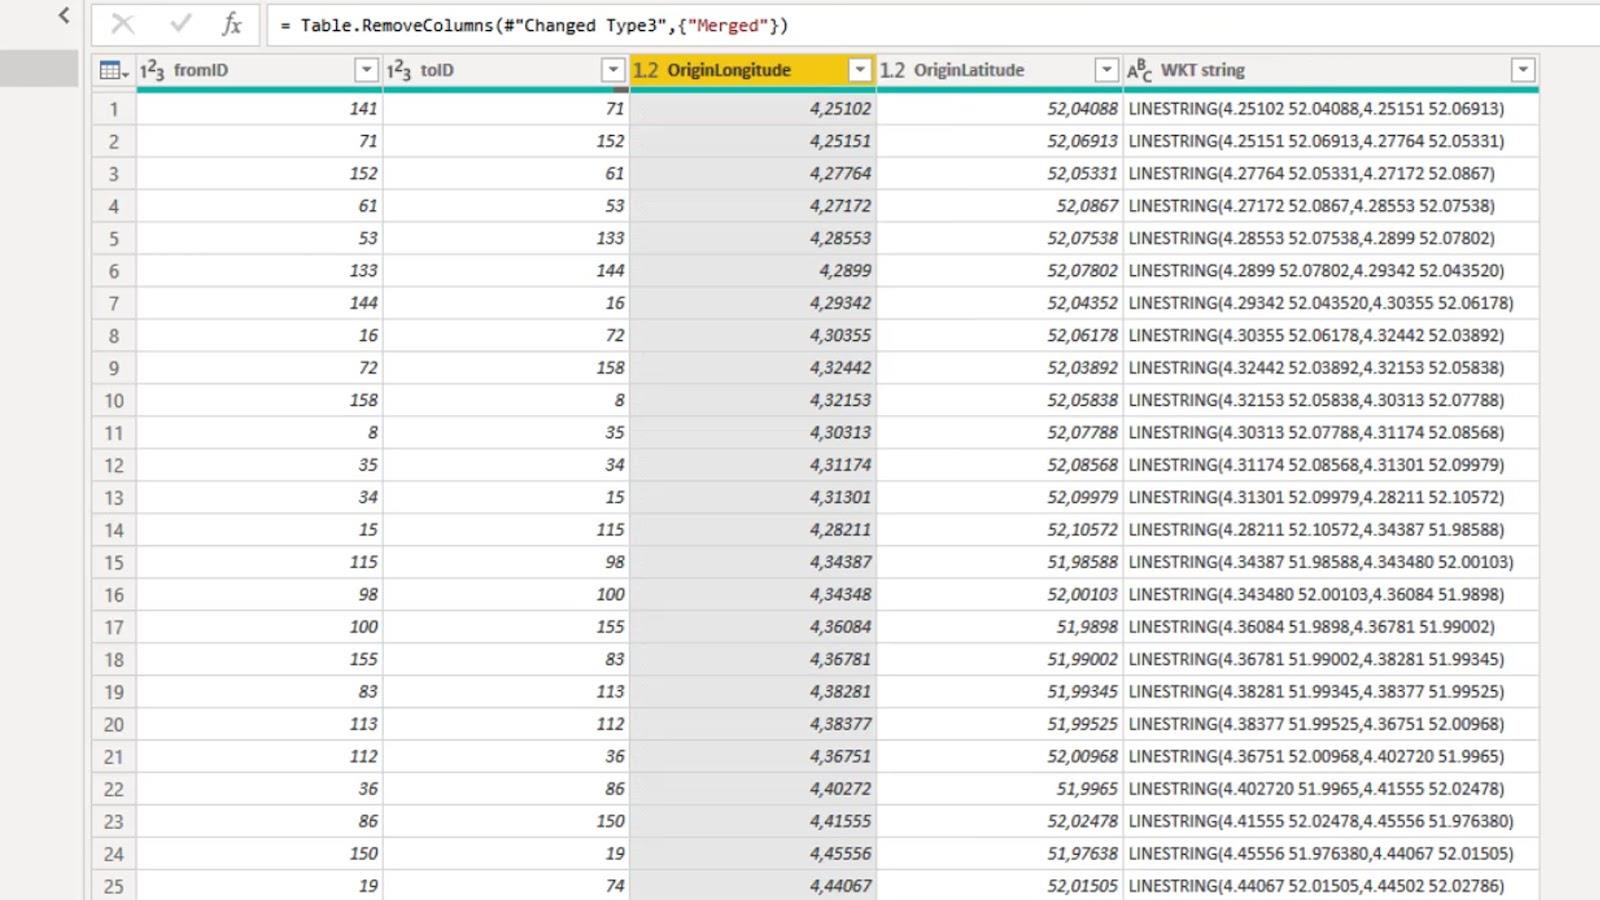The width and height of the screenshot is (1600, 900).
Task: Click OriginLongitude cell 4,27764
Action: click(x=753, y=174)
